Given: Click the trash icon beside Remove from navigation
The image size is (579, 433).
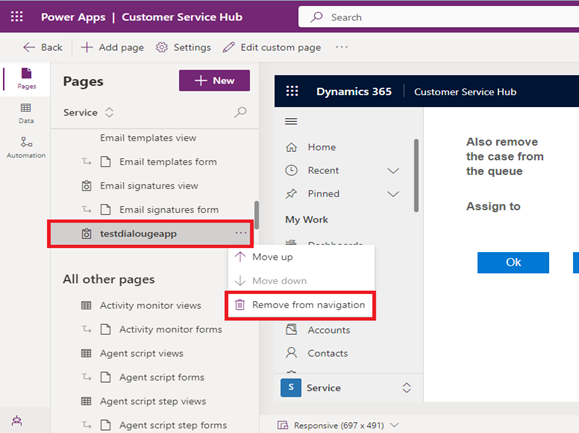Looking at the screenshot, I should coord(240,305).
